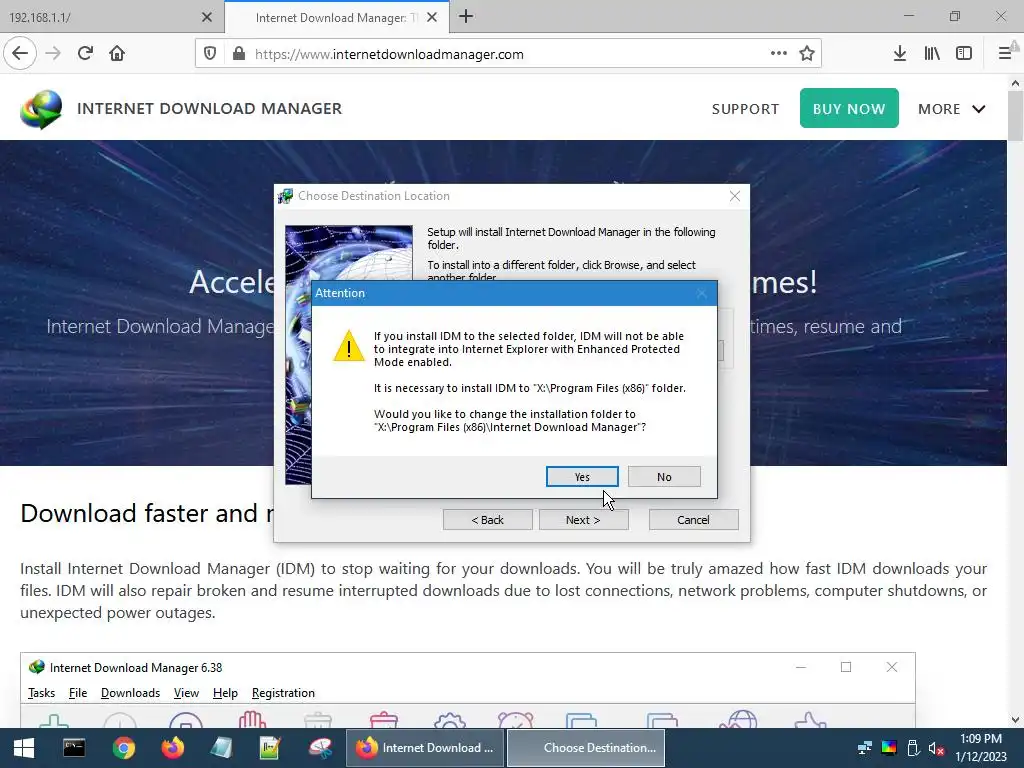Image resolution: width=1024 pixels, height=768 pixels.
Task: Go back with Firefox back arrow
Action: (x=20, y=54)
